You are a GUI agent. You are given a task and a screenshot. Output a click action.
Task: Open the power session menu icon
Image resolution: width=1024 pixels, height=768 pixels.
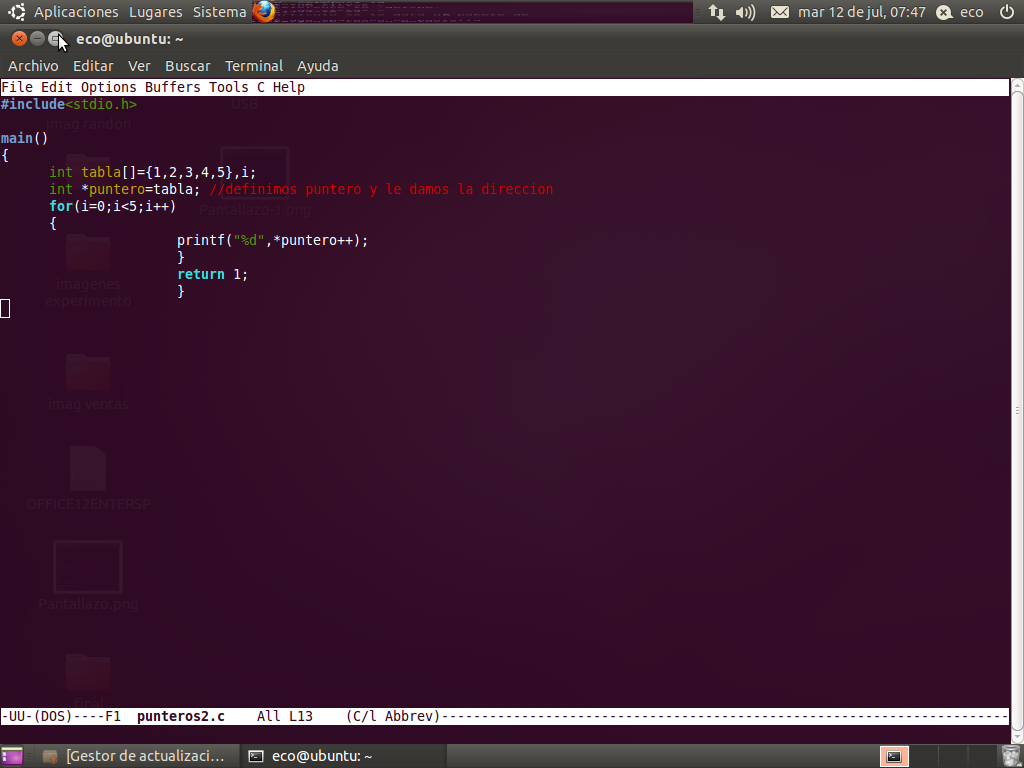1007,12
